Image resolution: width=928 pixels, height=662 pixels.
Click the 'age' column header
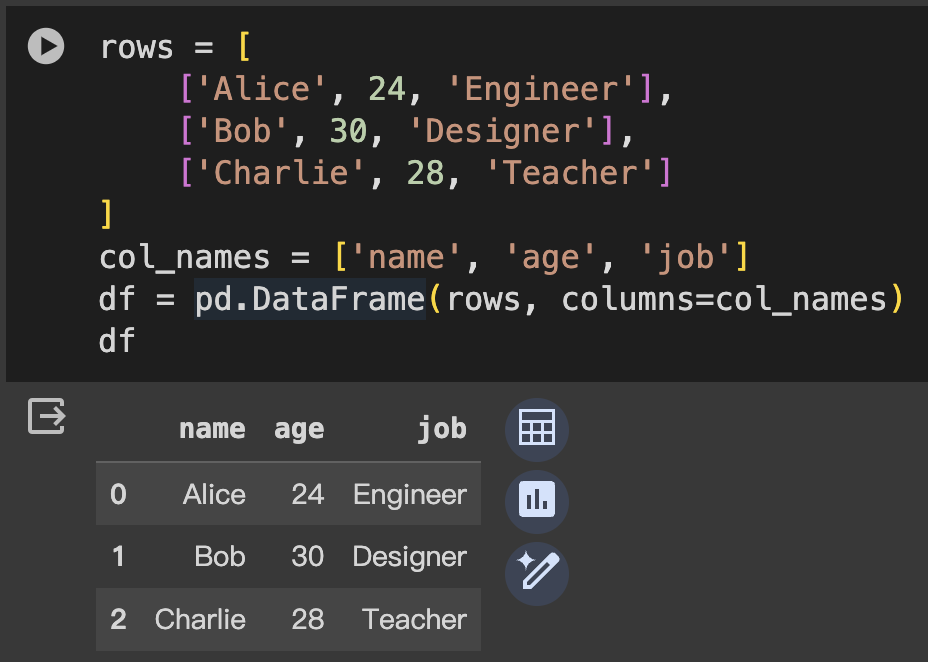(x=299, y=429)
